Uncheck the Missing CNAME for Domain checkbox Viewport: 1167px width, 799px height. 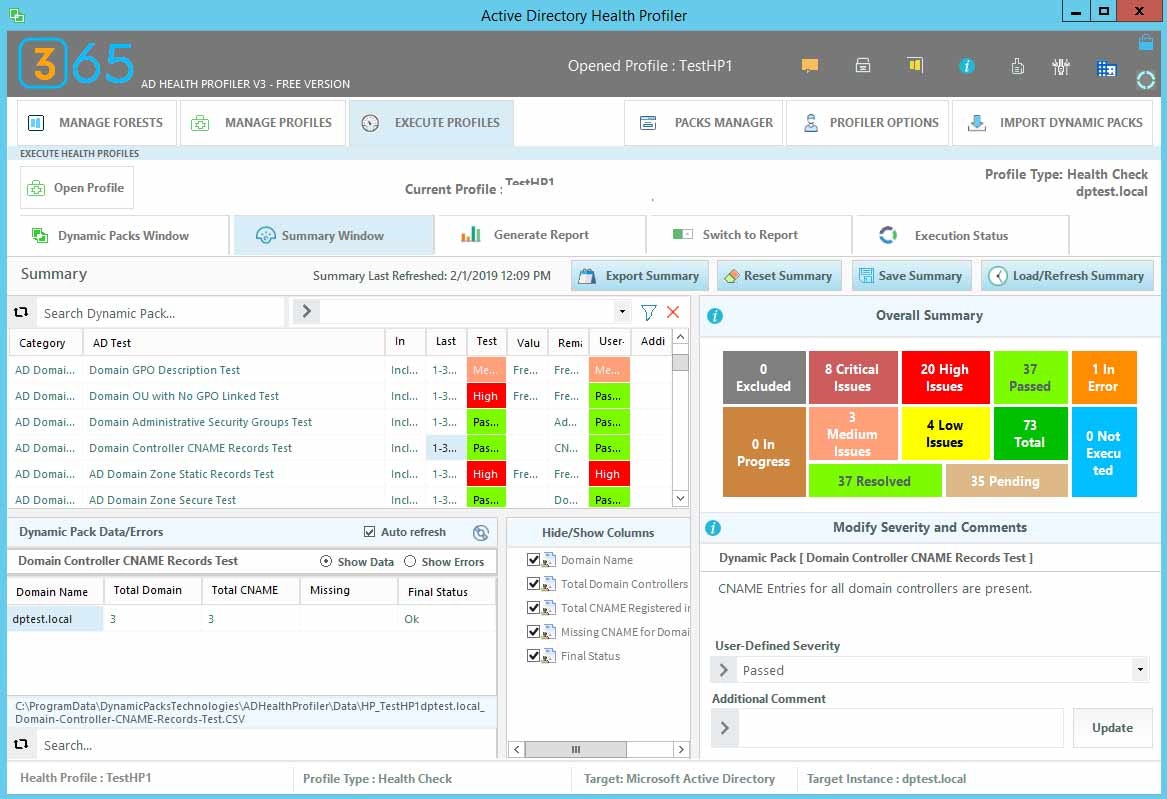(x=533, y=631)
